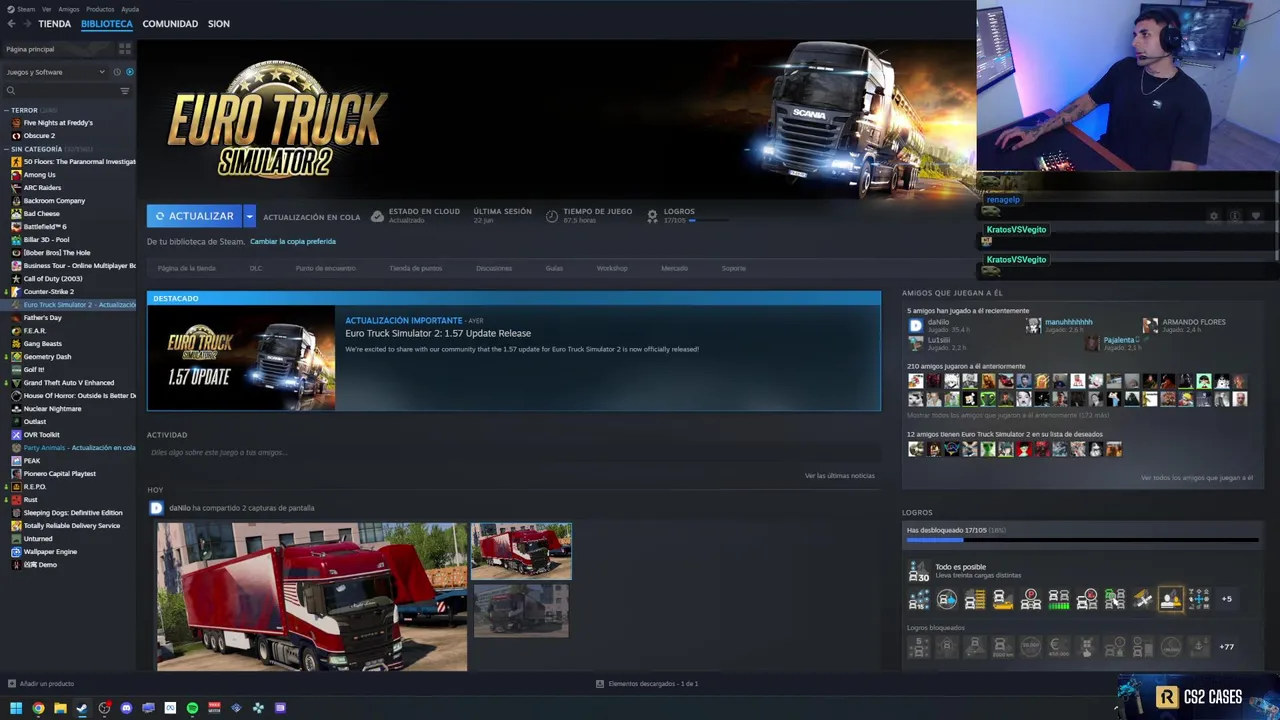Click the Windows Start button

click(16, 708)
